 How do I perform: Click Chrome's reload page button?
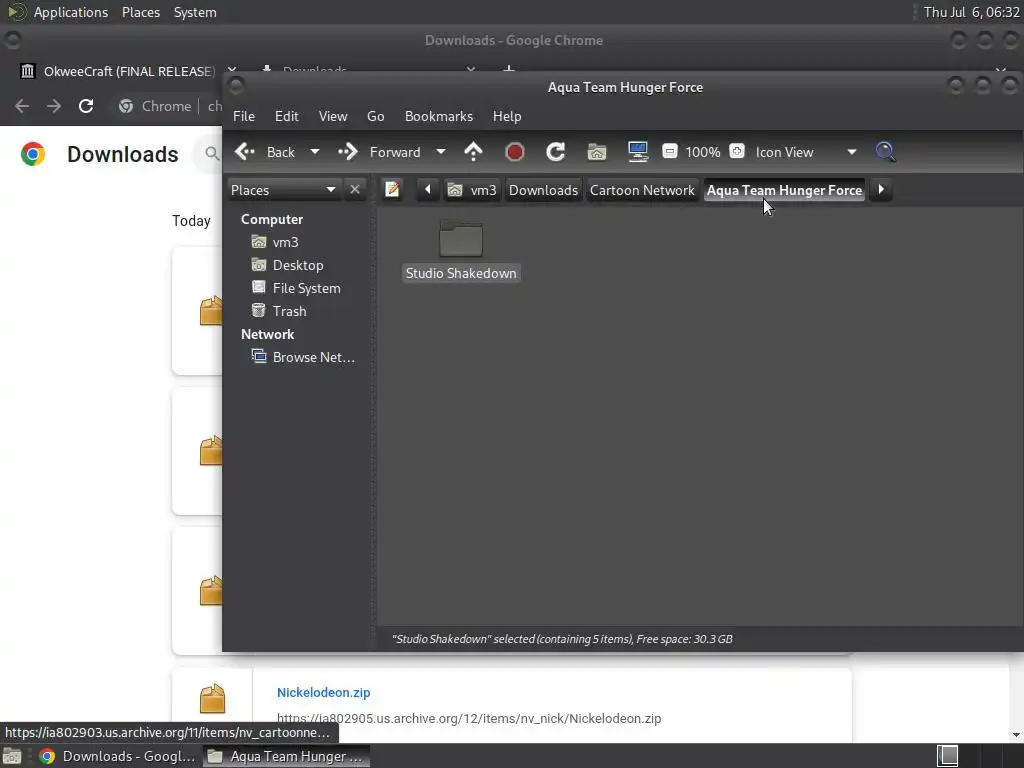(86, 106)
